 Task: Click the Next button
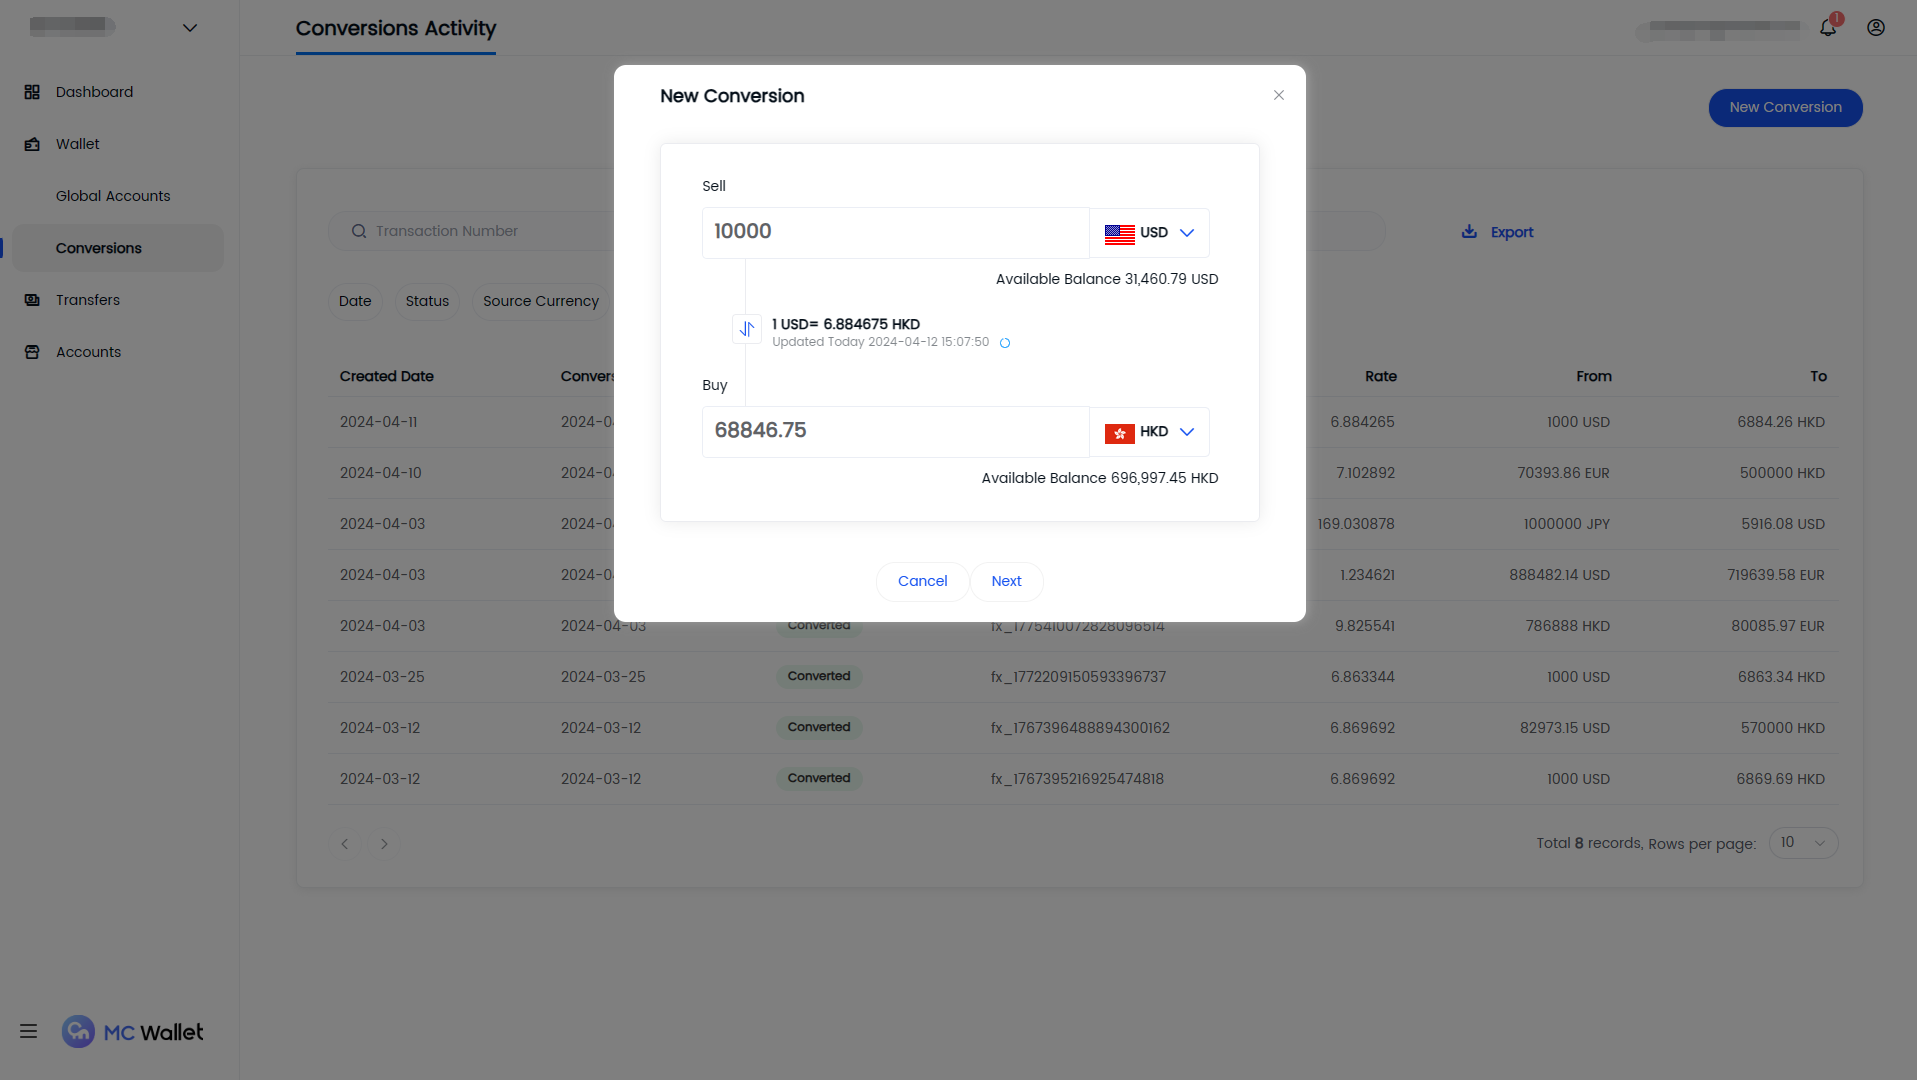click(x=1006, y=581)
